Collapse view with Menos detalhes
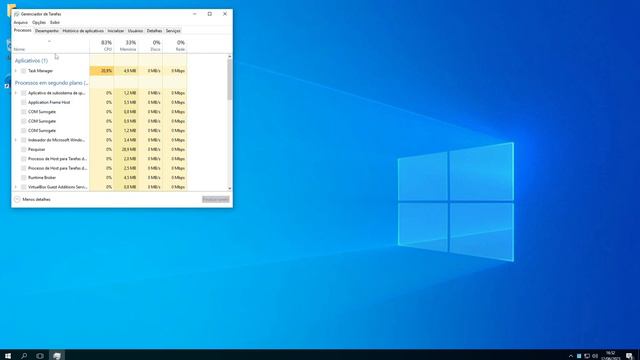Image resolution: width=640 pixels, height=360 pixels. 32,200
